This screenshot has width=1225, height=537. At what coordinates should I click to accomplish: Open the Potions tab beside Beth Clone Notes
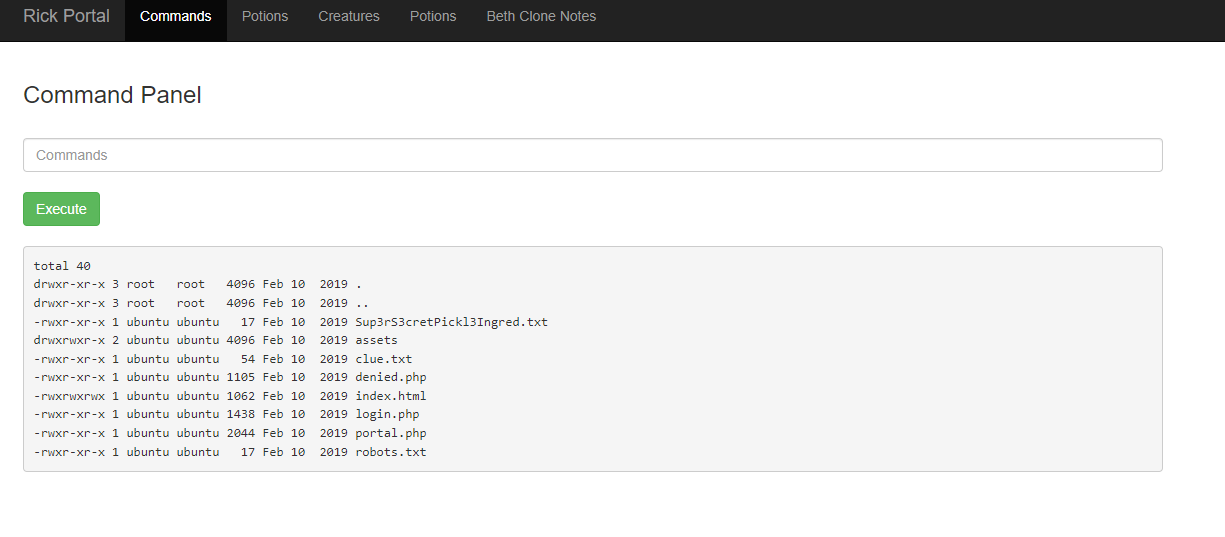tap(433, 16)
